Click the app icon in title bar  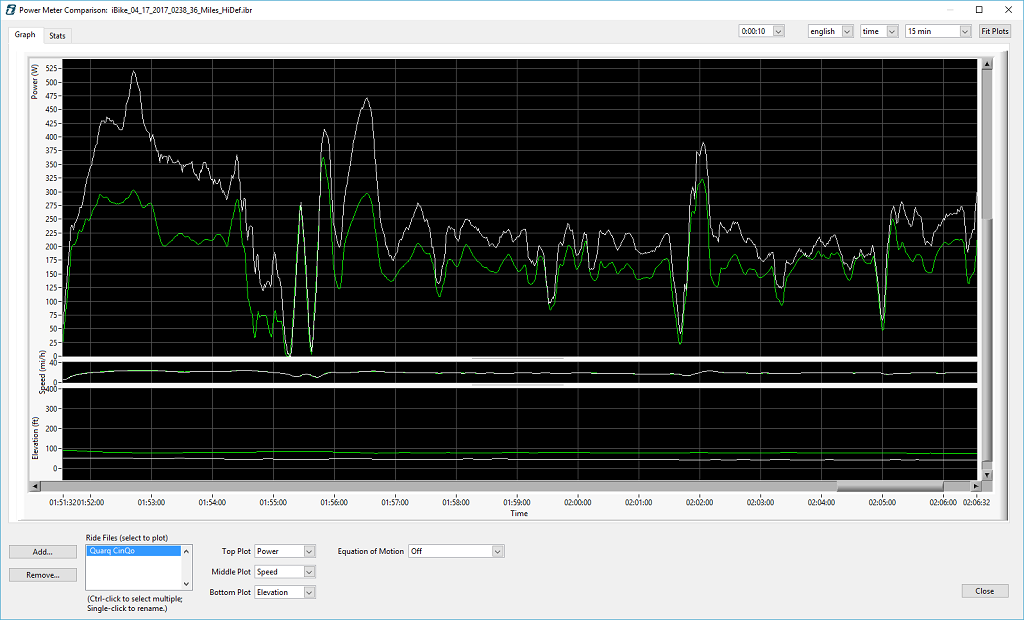10,9
